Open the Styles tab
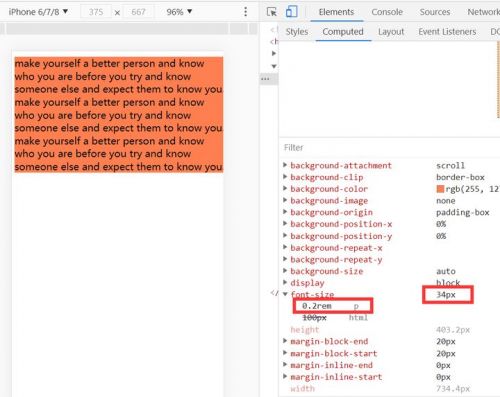The width and height of the screenshot is (500, 397). pos(297,32)
